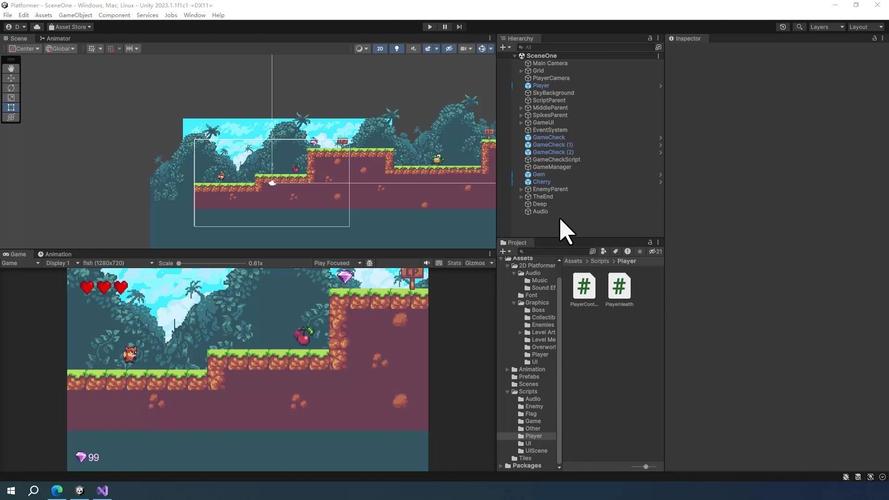
Task: Select the Scene tab
Action: pos(15,39)
